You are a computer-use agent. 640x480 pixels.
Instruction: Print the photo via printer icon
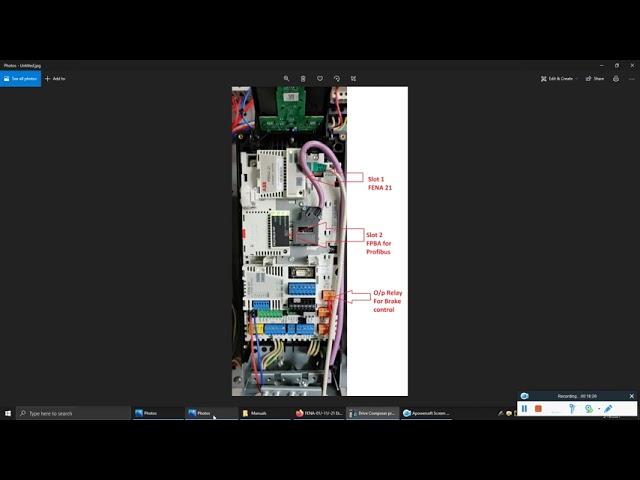click(616, 79)
